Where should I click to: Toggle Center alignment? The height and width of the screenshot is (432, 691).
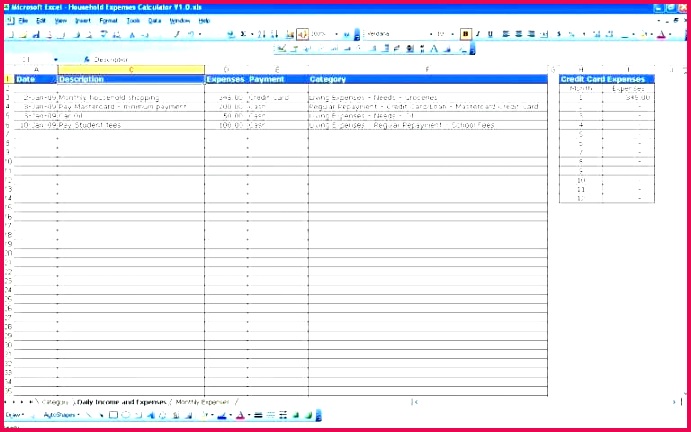click(519, 34)
